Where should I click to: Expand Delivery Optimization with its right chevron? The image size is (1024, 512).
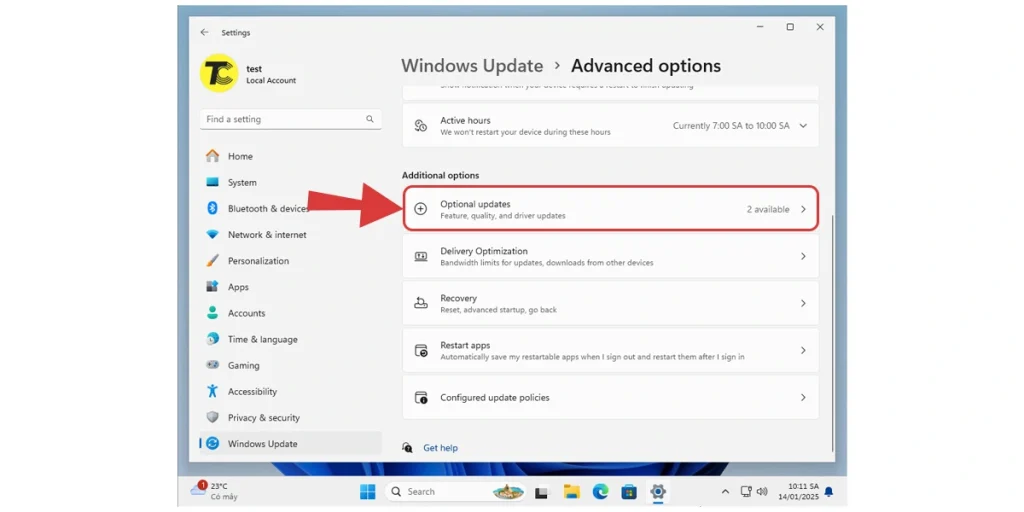coord(802,257)
